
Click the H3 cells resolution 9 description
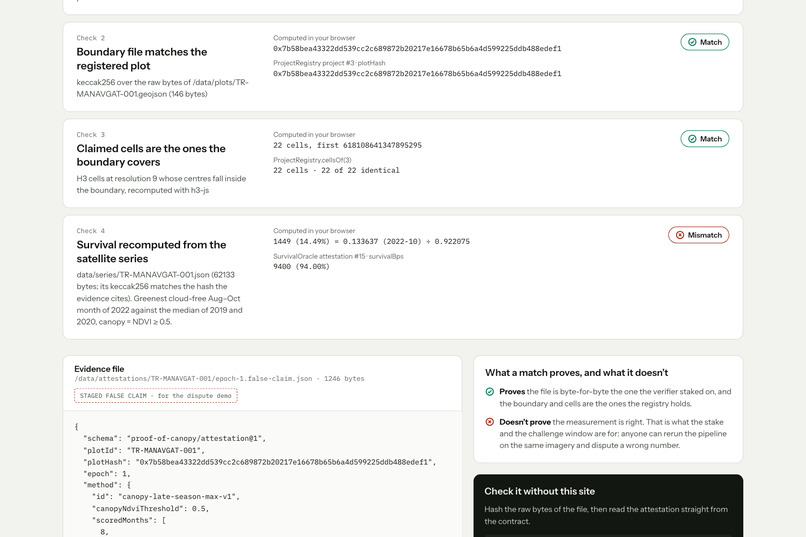(161, 184)
